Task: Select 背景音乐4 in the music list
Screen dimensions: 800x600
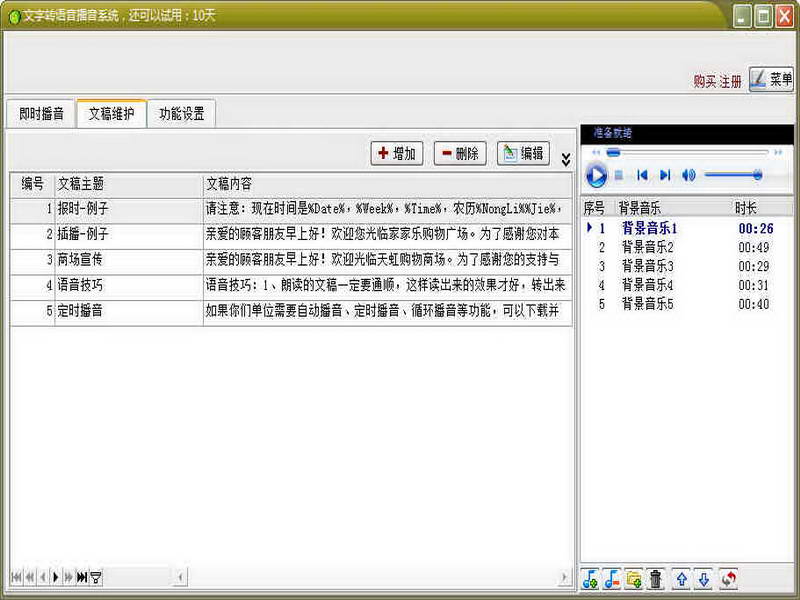Action: coord(687,285)
